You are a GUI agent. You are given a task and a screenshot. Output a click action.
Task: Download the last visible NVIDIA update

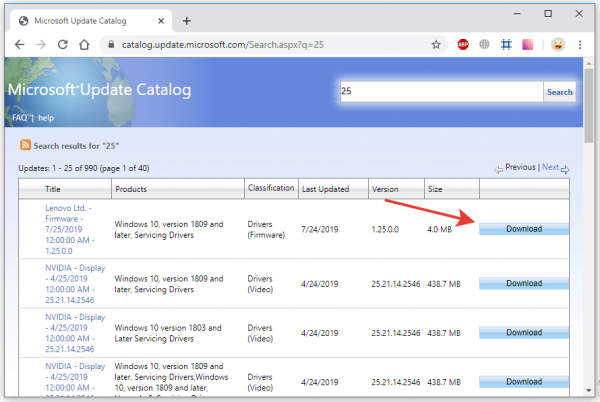coord(524,382)
